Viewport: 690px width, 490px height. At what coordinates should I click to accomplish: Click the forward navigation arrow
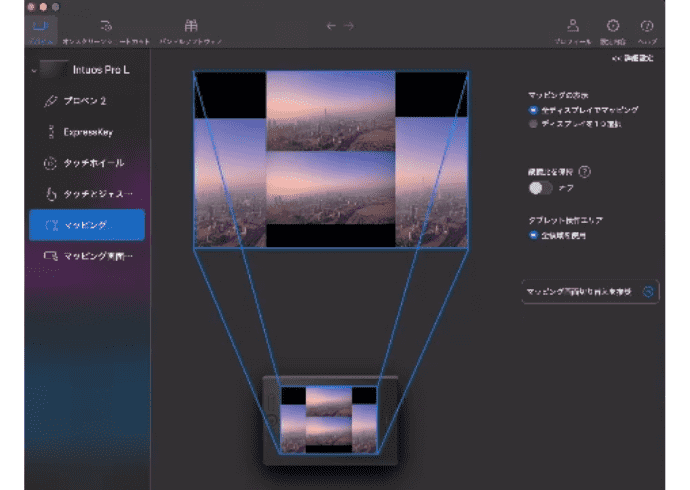click(x=349, y=26)
